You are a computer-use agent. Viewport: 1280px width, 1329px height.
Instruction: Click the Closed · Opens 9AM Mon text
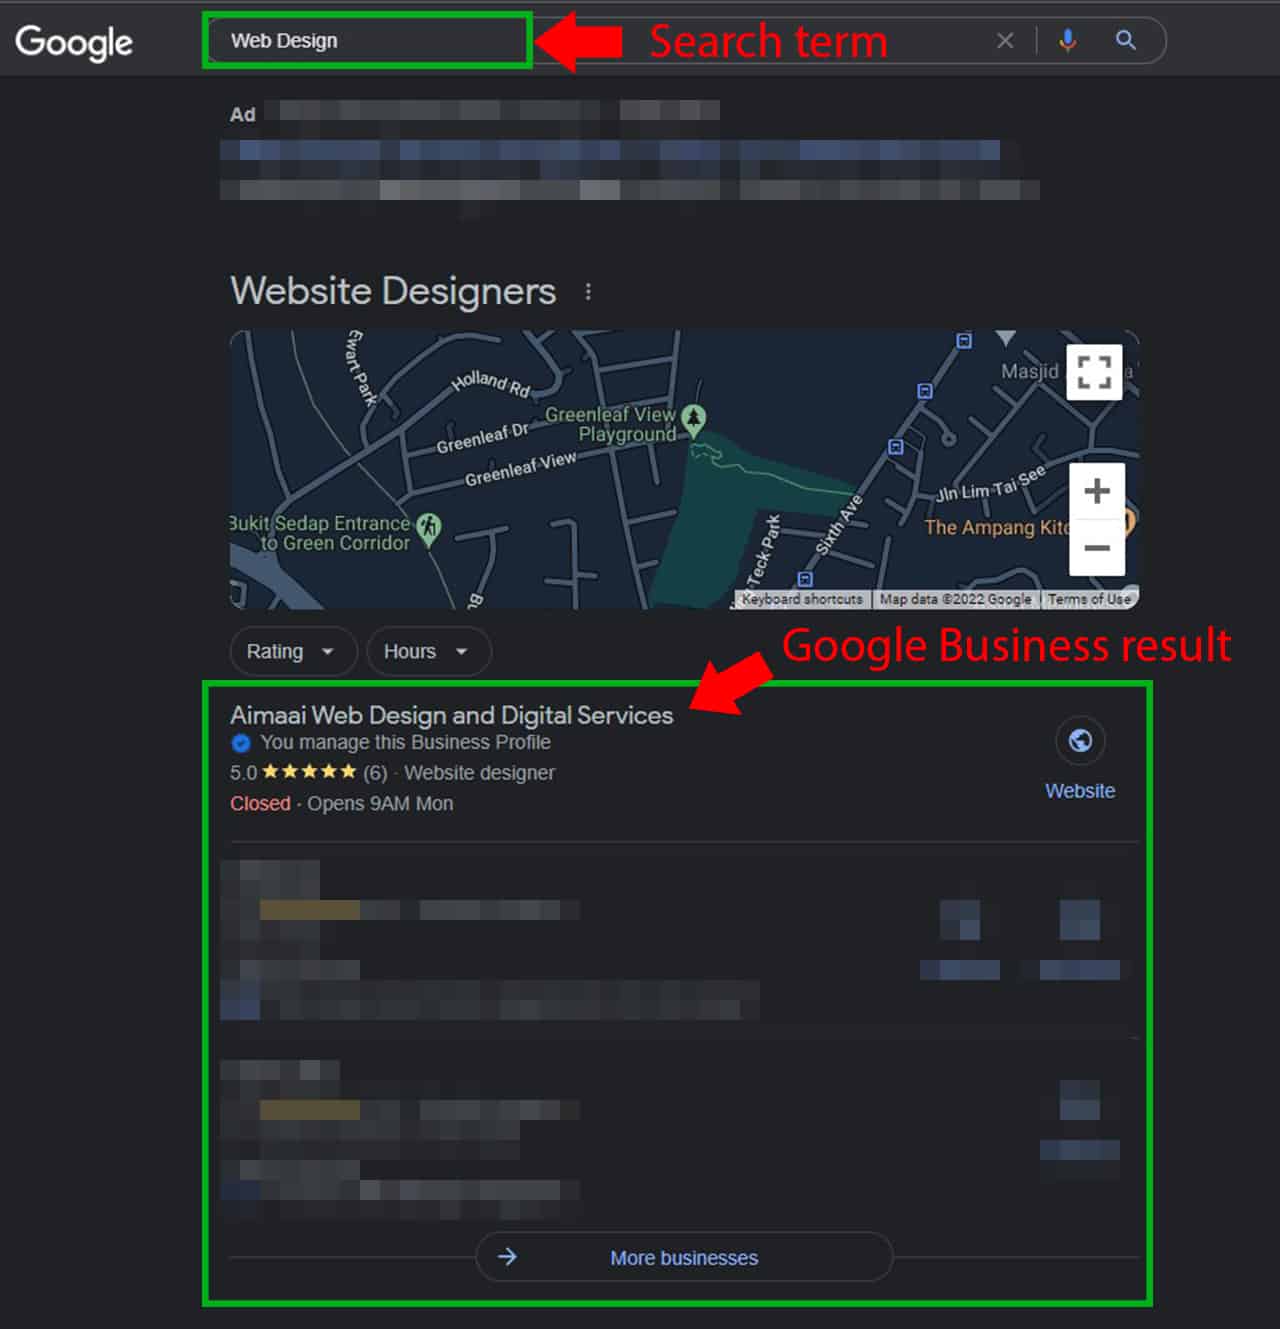[x=341, y=804]
